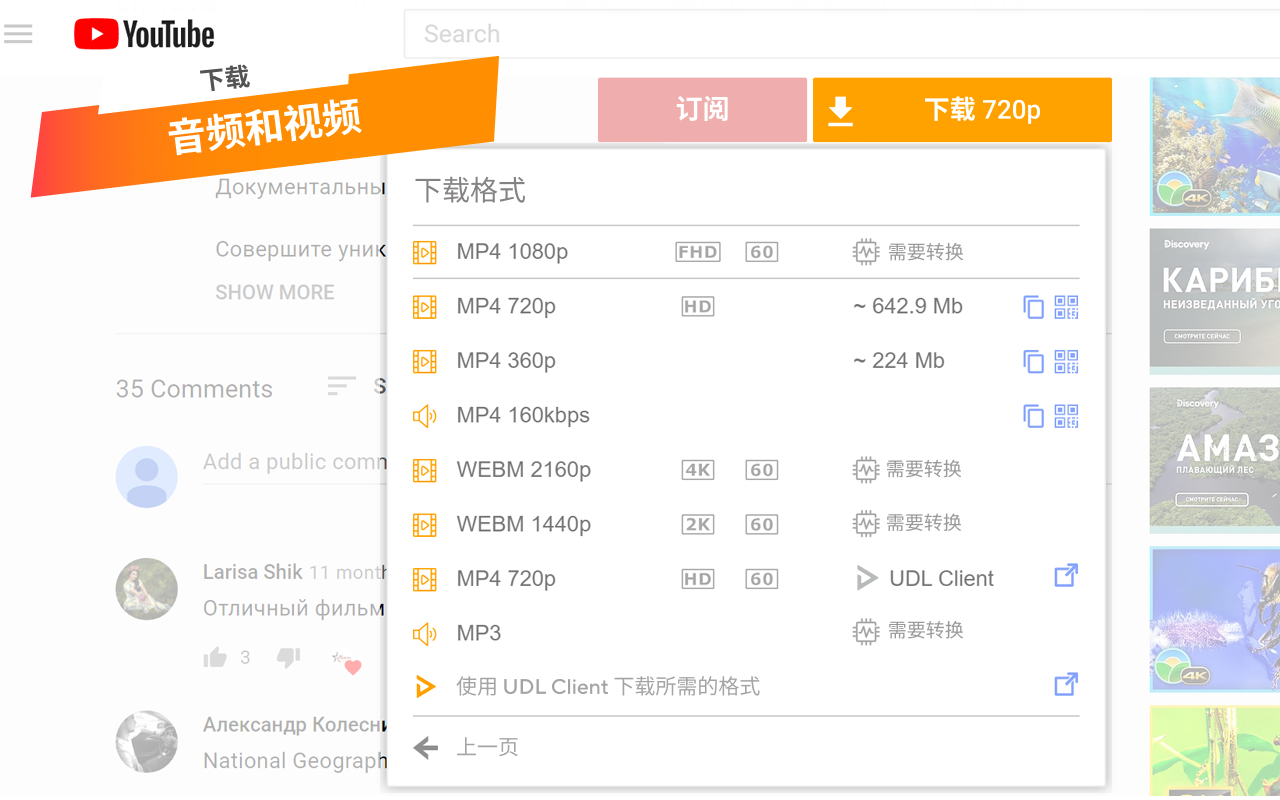Screen dimensions: 1280x800
Task: Open the comments sort options icon
Action: click(341, 386)
